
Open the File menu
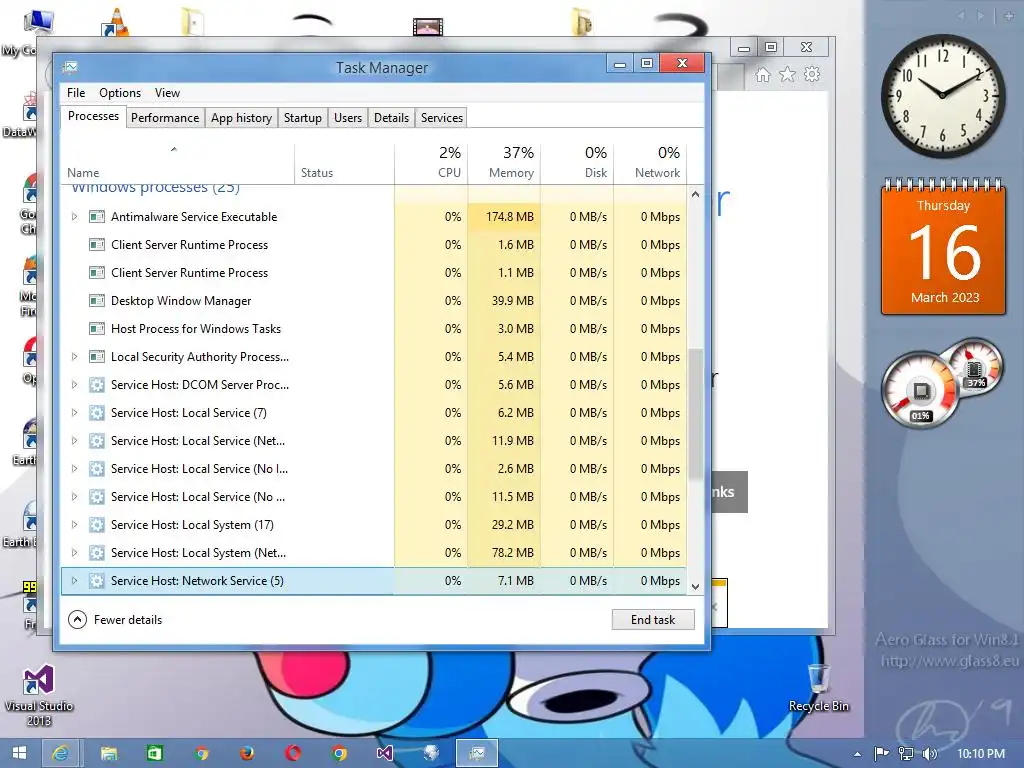point(76,93)
